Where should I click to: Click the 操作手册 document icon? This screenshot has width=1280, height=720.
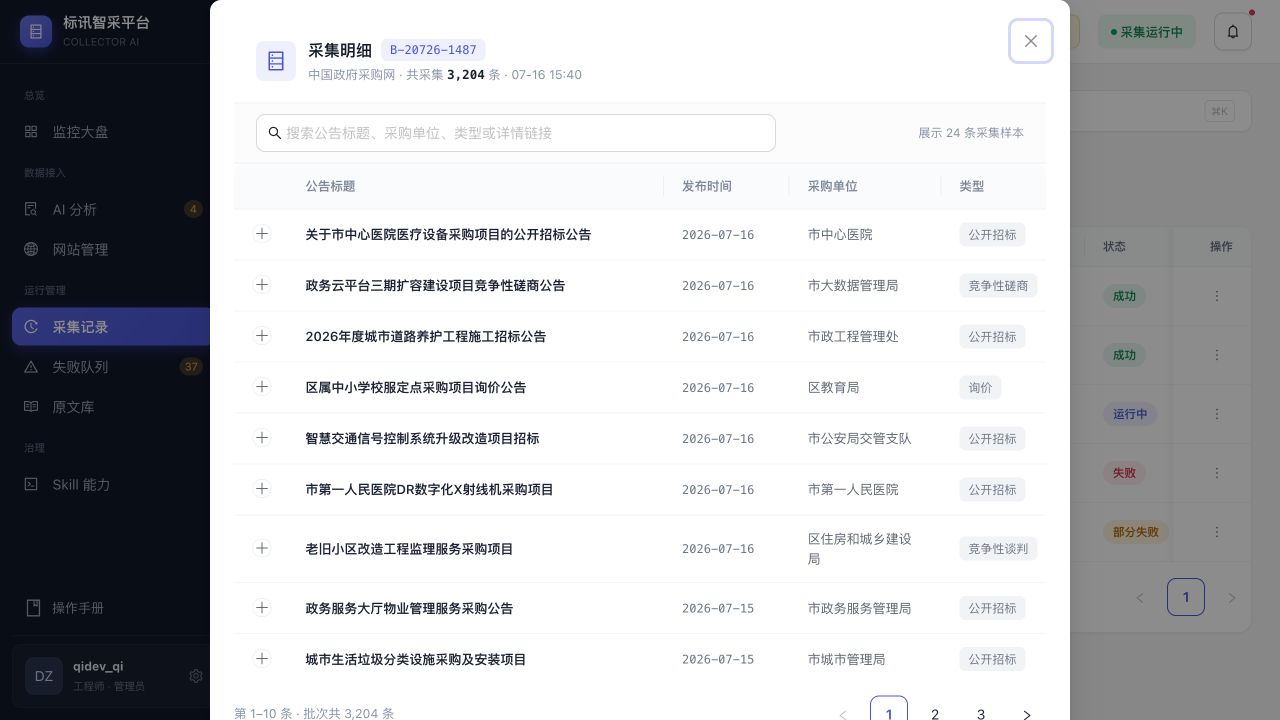pyautogui.click(x=33, y=608)
